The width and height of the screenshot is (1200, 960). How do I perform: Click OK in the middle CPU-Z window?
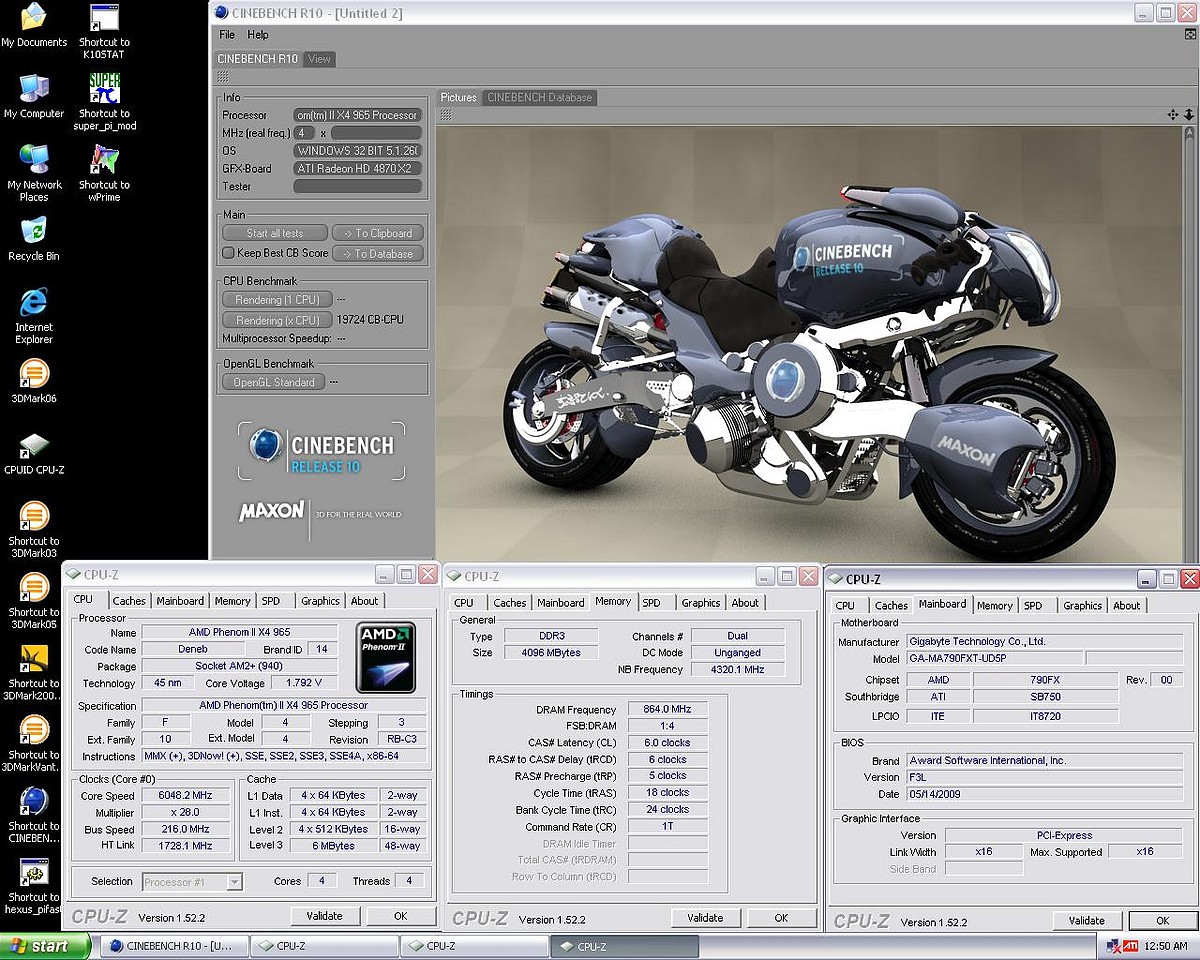[781, 918]
